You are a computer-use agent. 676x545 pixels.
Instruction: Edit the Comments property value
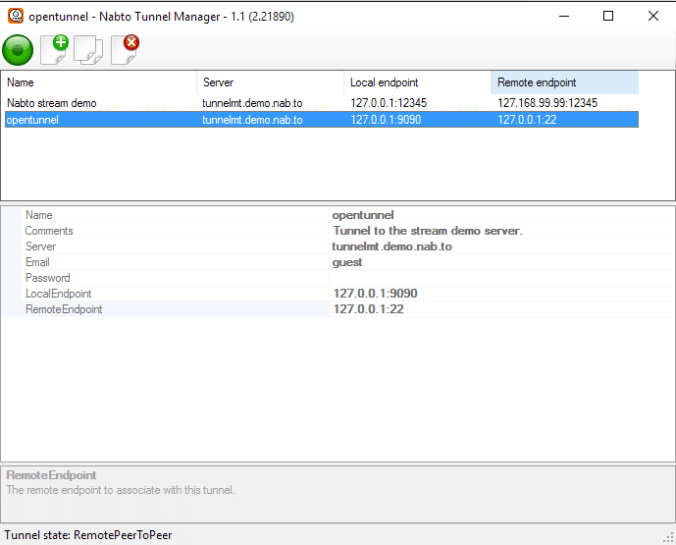point(502,231)
